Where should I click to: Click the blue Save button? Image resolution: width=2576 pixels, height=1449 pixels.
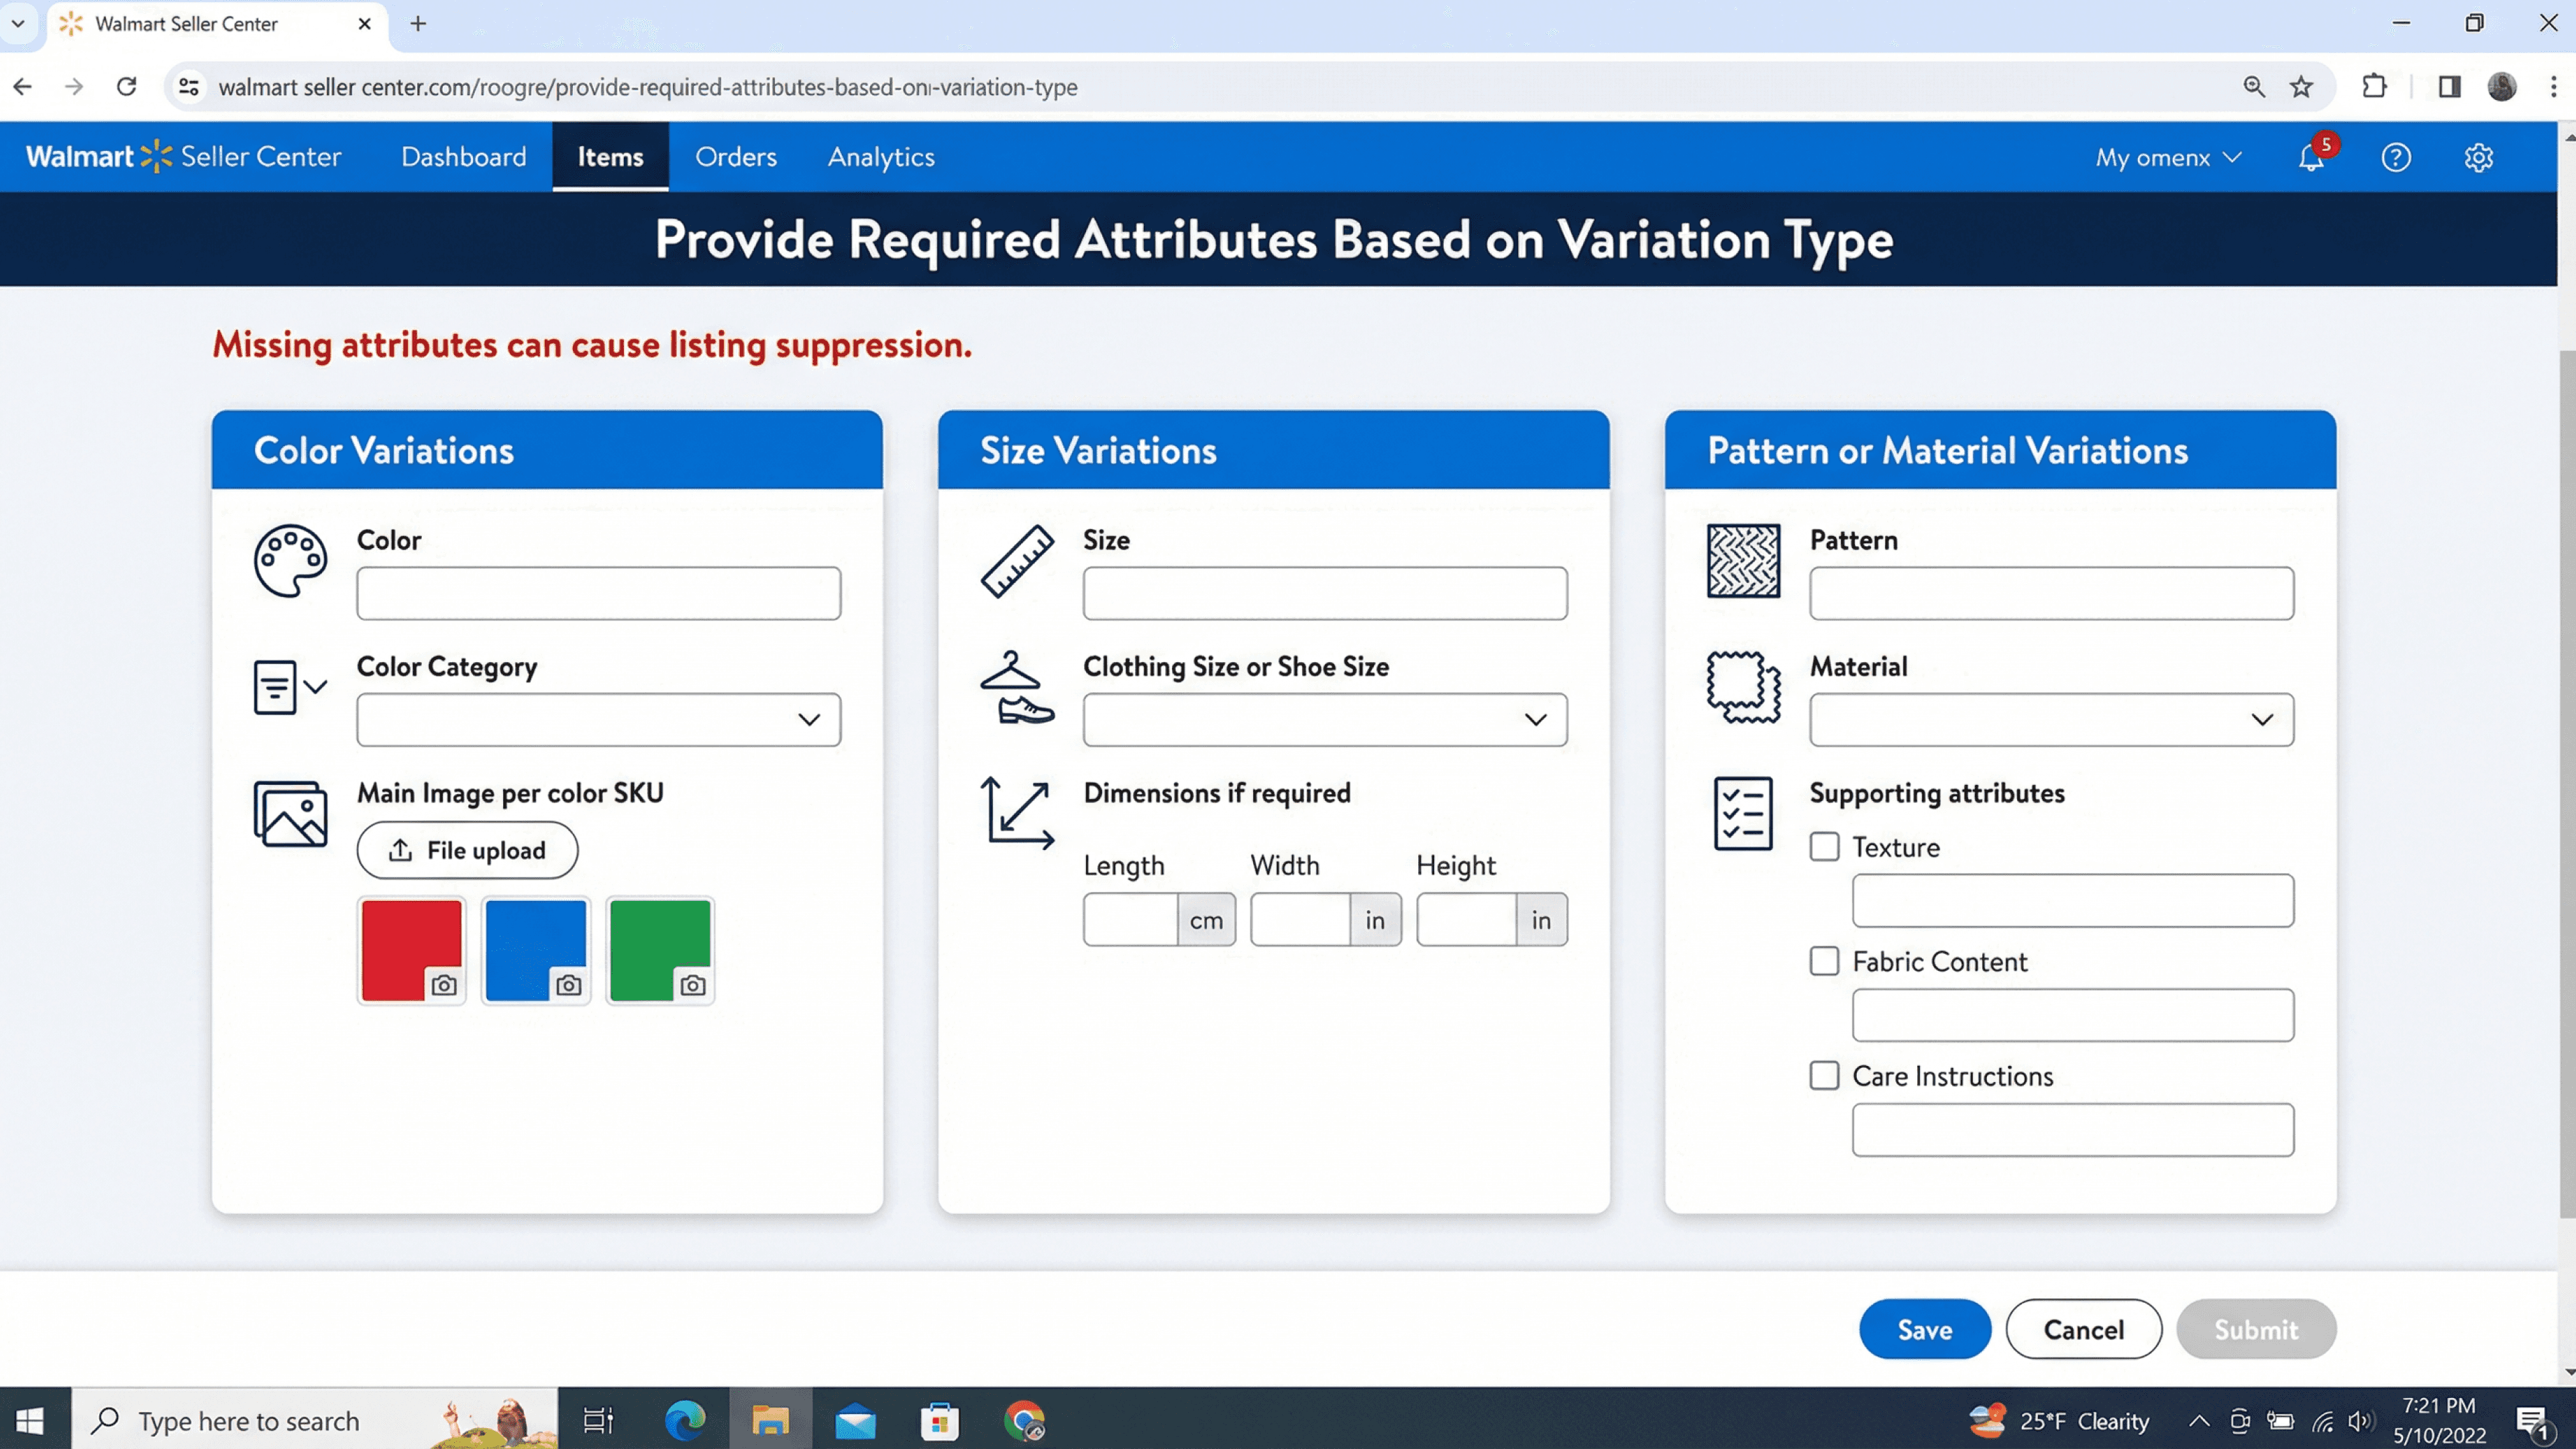(x=1924, y=1329)
